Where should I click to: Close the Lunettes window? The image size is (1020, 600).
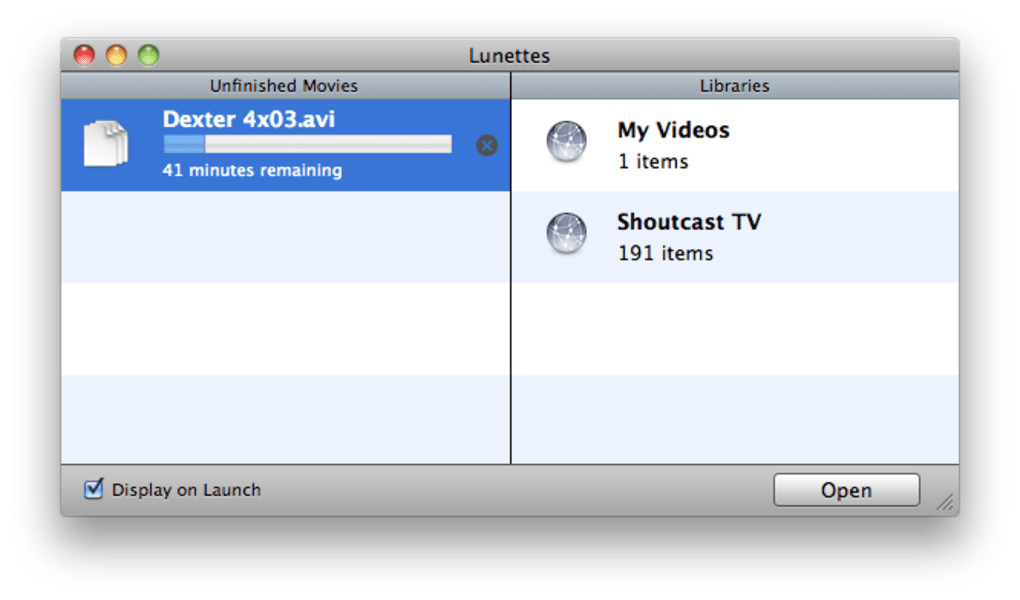coord(85,56)
